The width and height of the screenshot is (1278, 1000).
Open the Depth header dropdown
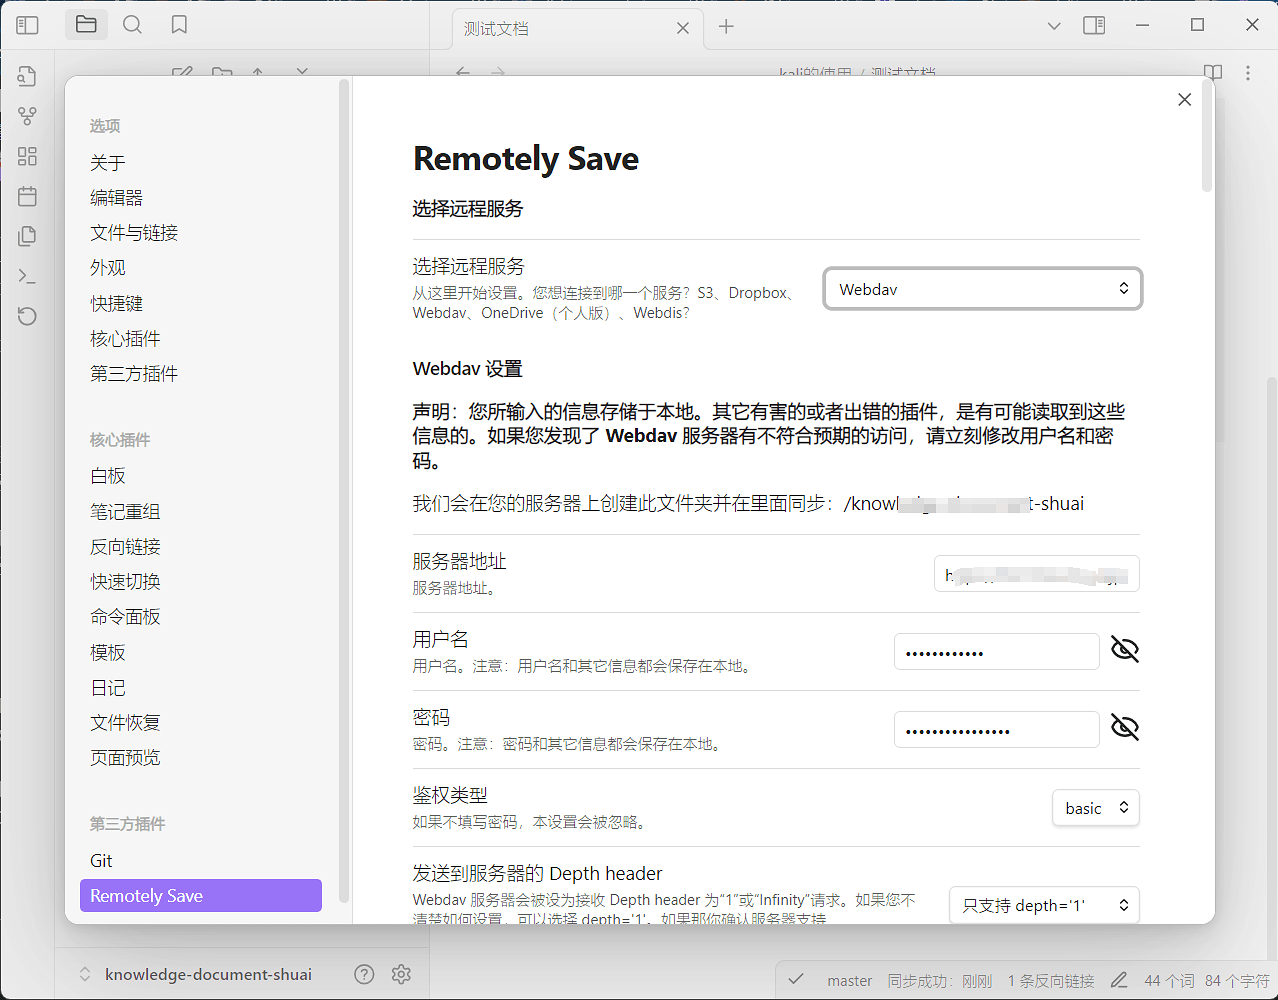coord(1043,904)
